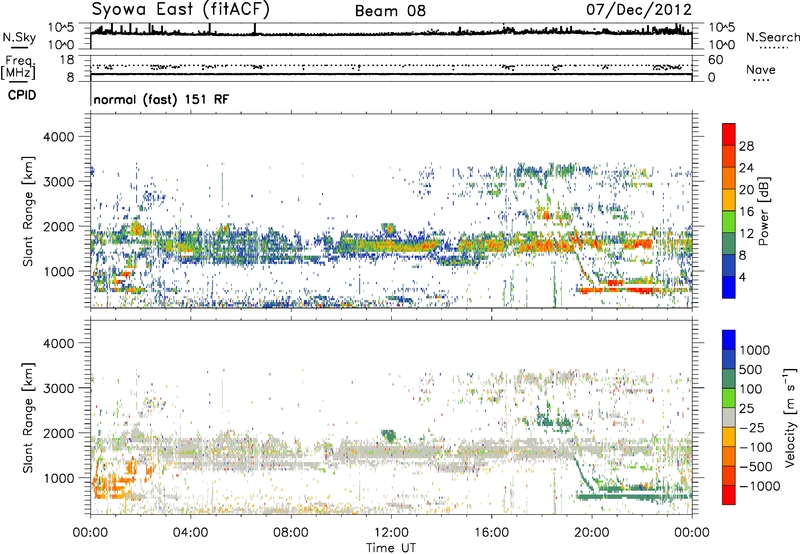Click the blue top segment of the Velocity colorbar

point(729,340)
